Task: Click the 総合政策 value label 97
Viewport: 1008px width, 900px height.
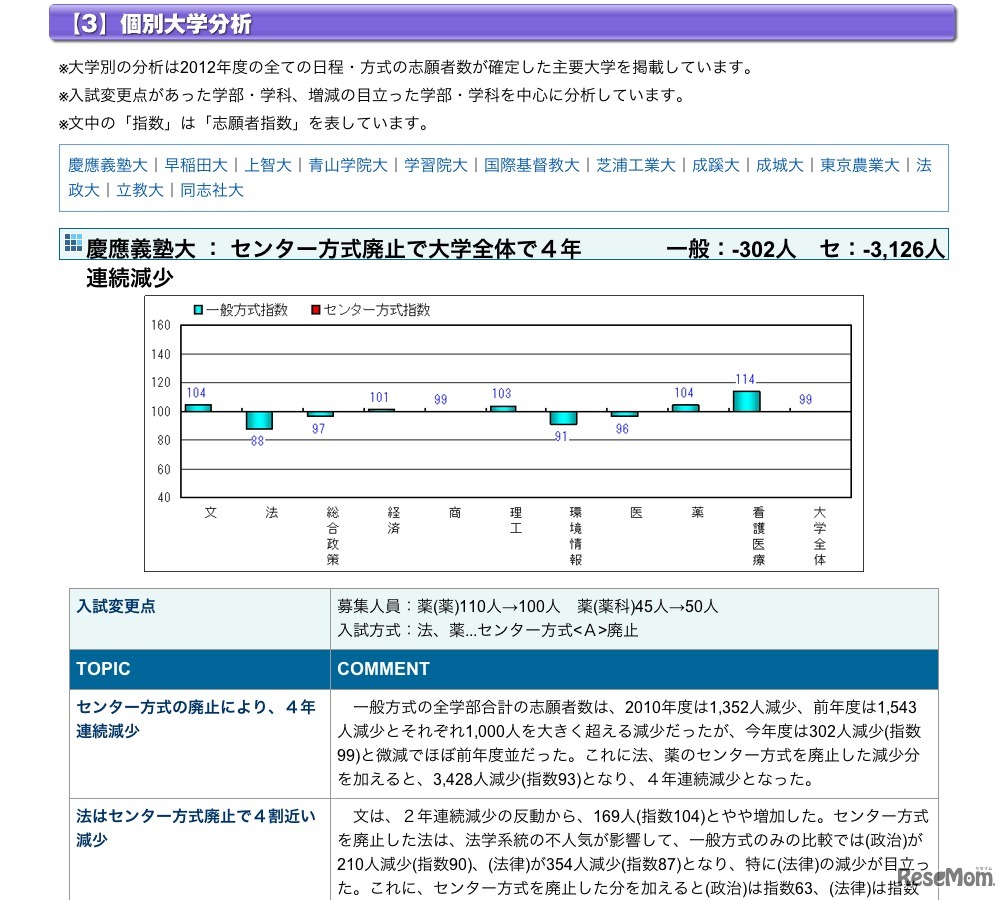Action: click(x=318, y=429)
